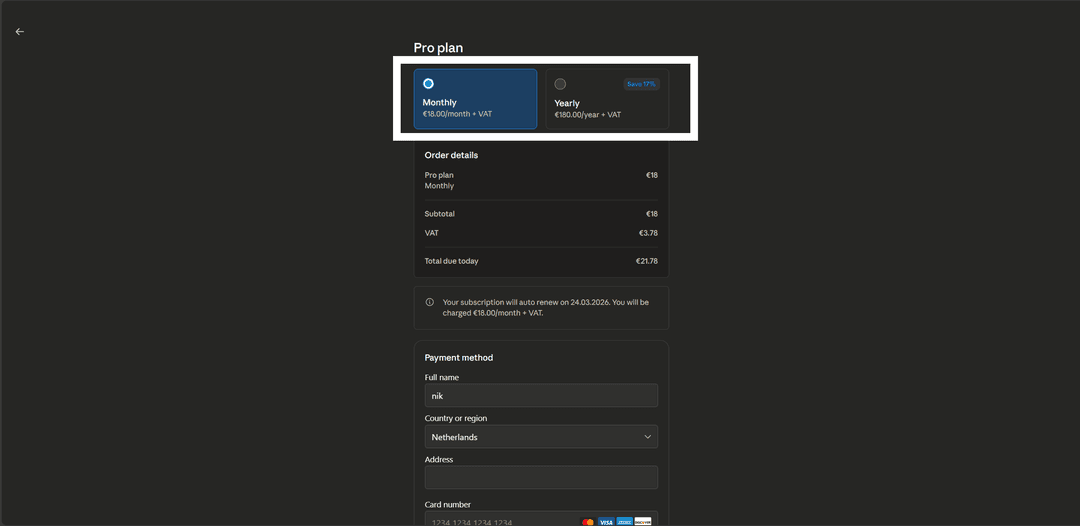This screenshot has width=1080, height=526.
Task: Click the Payment method heading
Action: coord(459,358)
